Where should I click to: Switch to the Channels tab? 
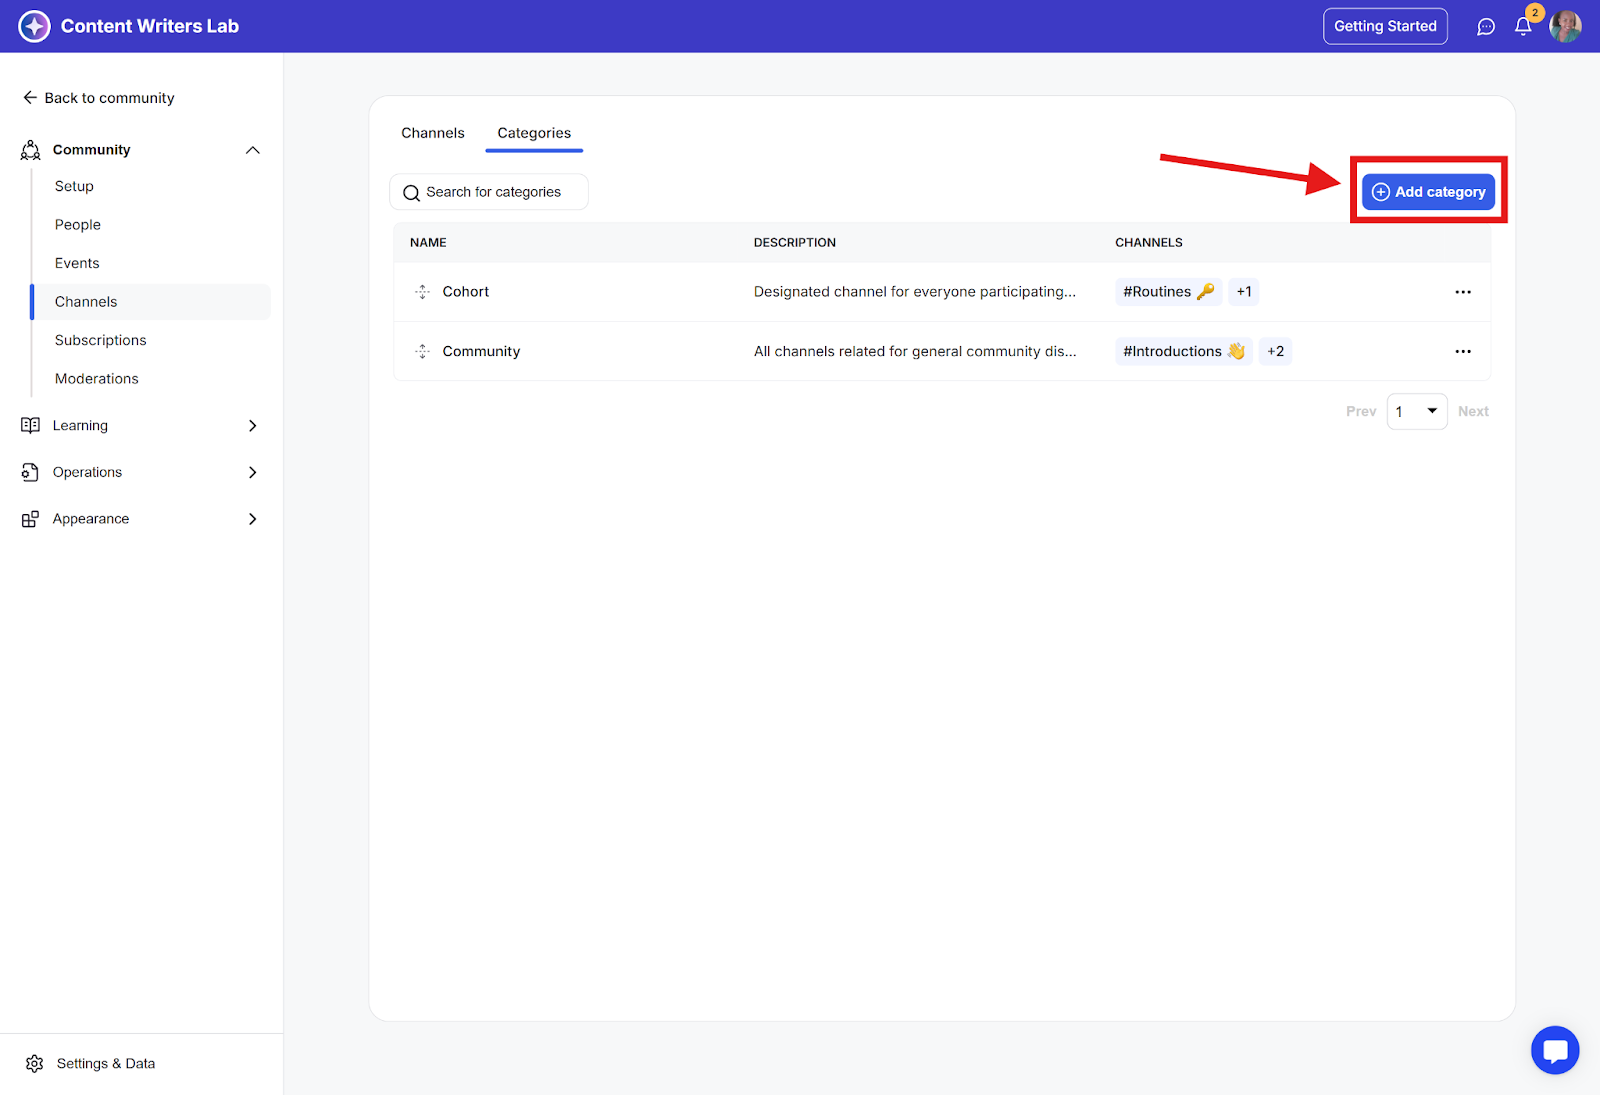pos(433,133)
